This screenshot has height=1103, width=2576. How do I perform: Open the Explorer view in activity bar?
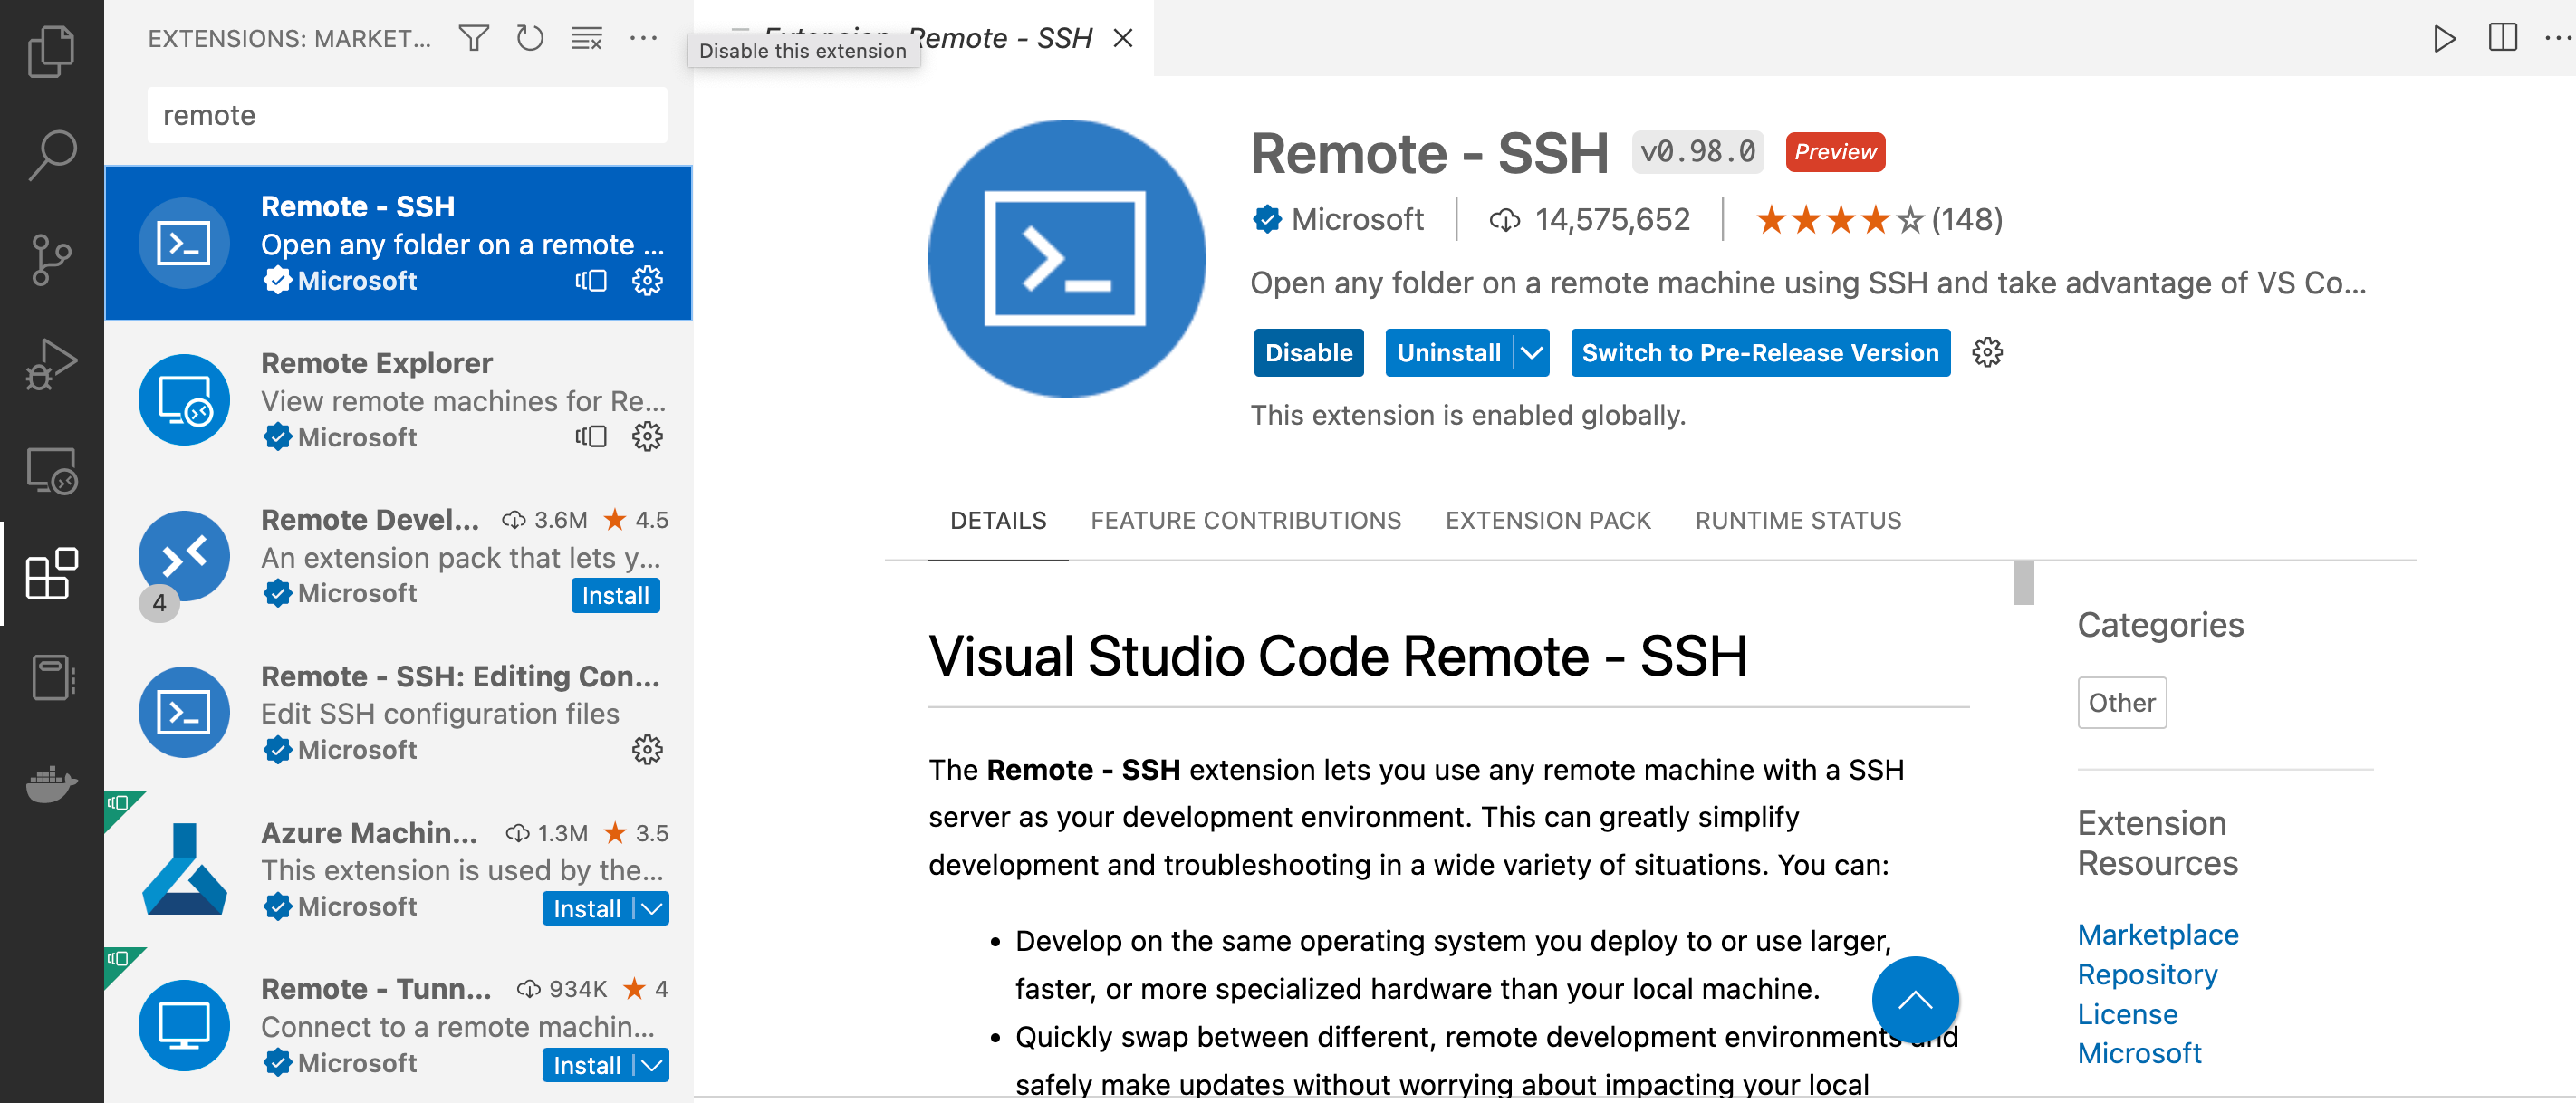coord(51,50)
